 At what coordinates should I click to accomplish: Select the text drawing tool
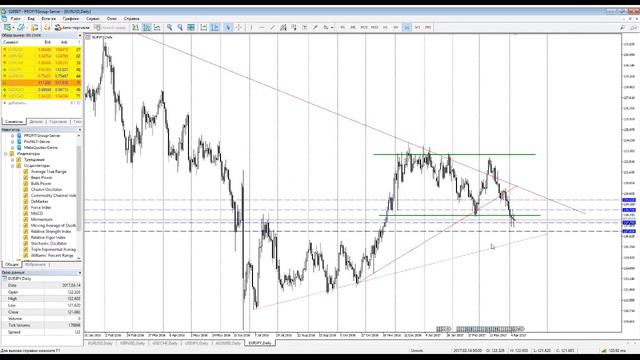[x=304, y=27]
